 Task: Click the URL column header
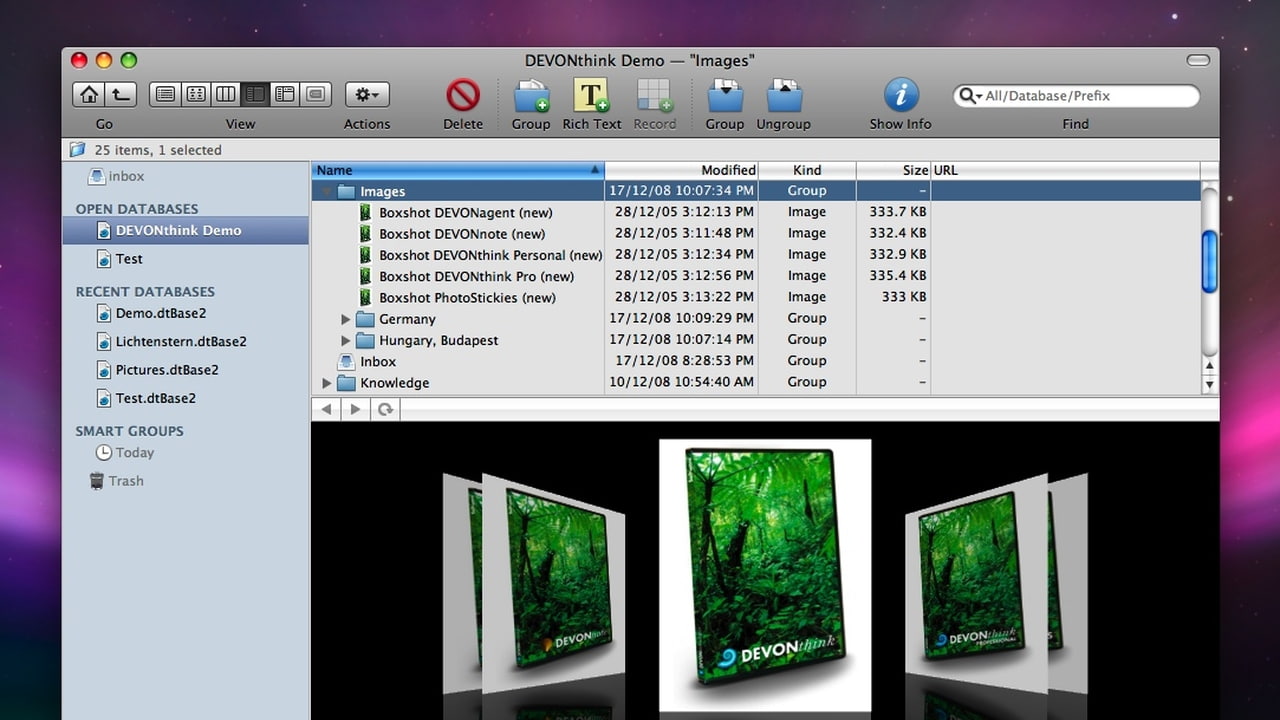(x=1065, y=170)
